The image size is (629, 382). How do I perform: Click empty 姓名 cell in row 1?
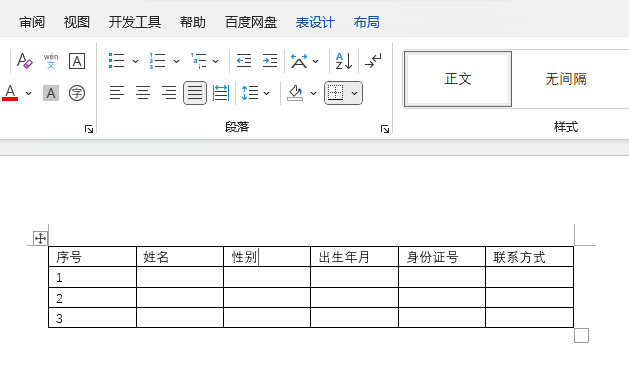[180, 277]
